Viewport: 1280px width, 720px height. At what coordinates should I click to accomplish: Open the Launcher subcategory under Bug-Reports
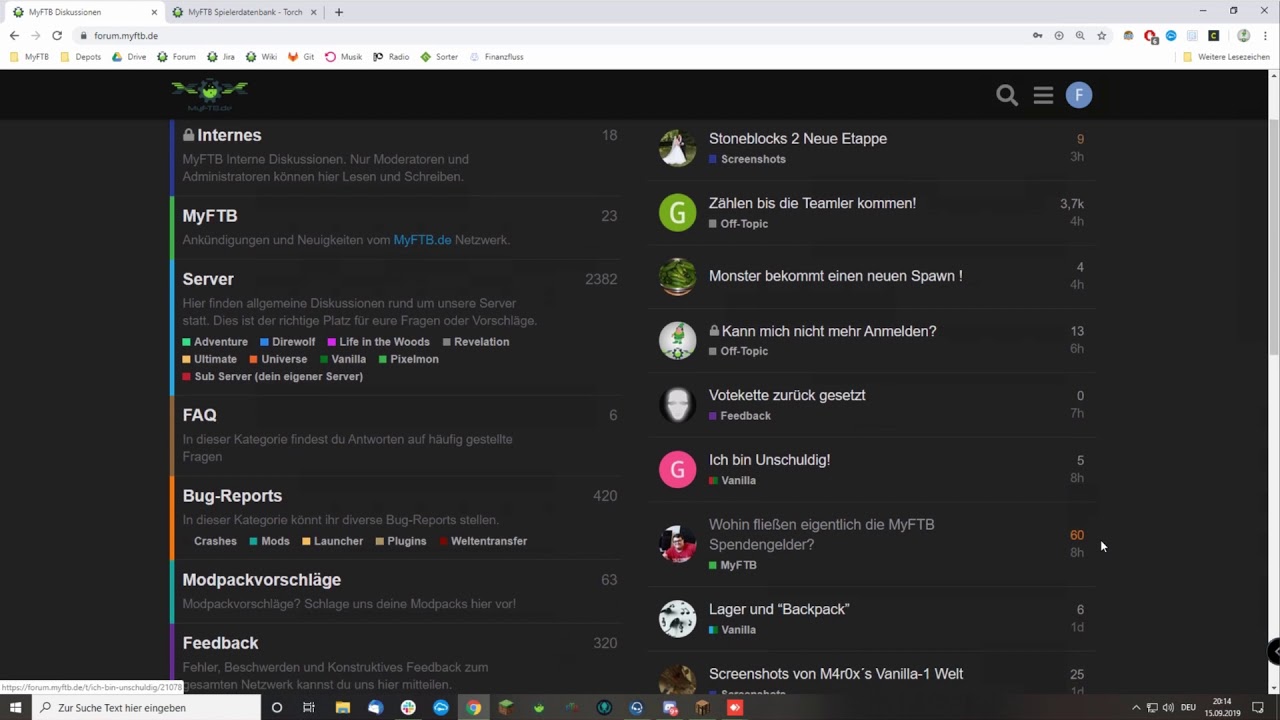pyautogui.click(x=332, y=541)
